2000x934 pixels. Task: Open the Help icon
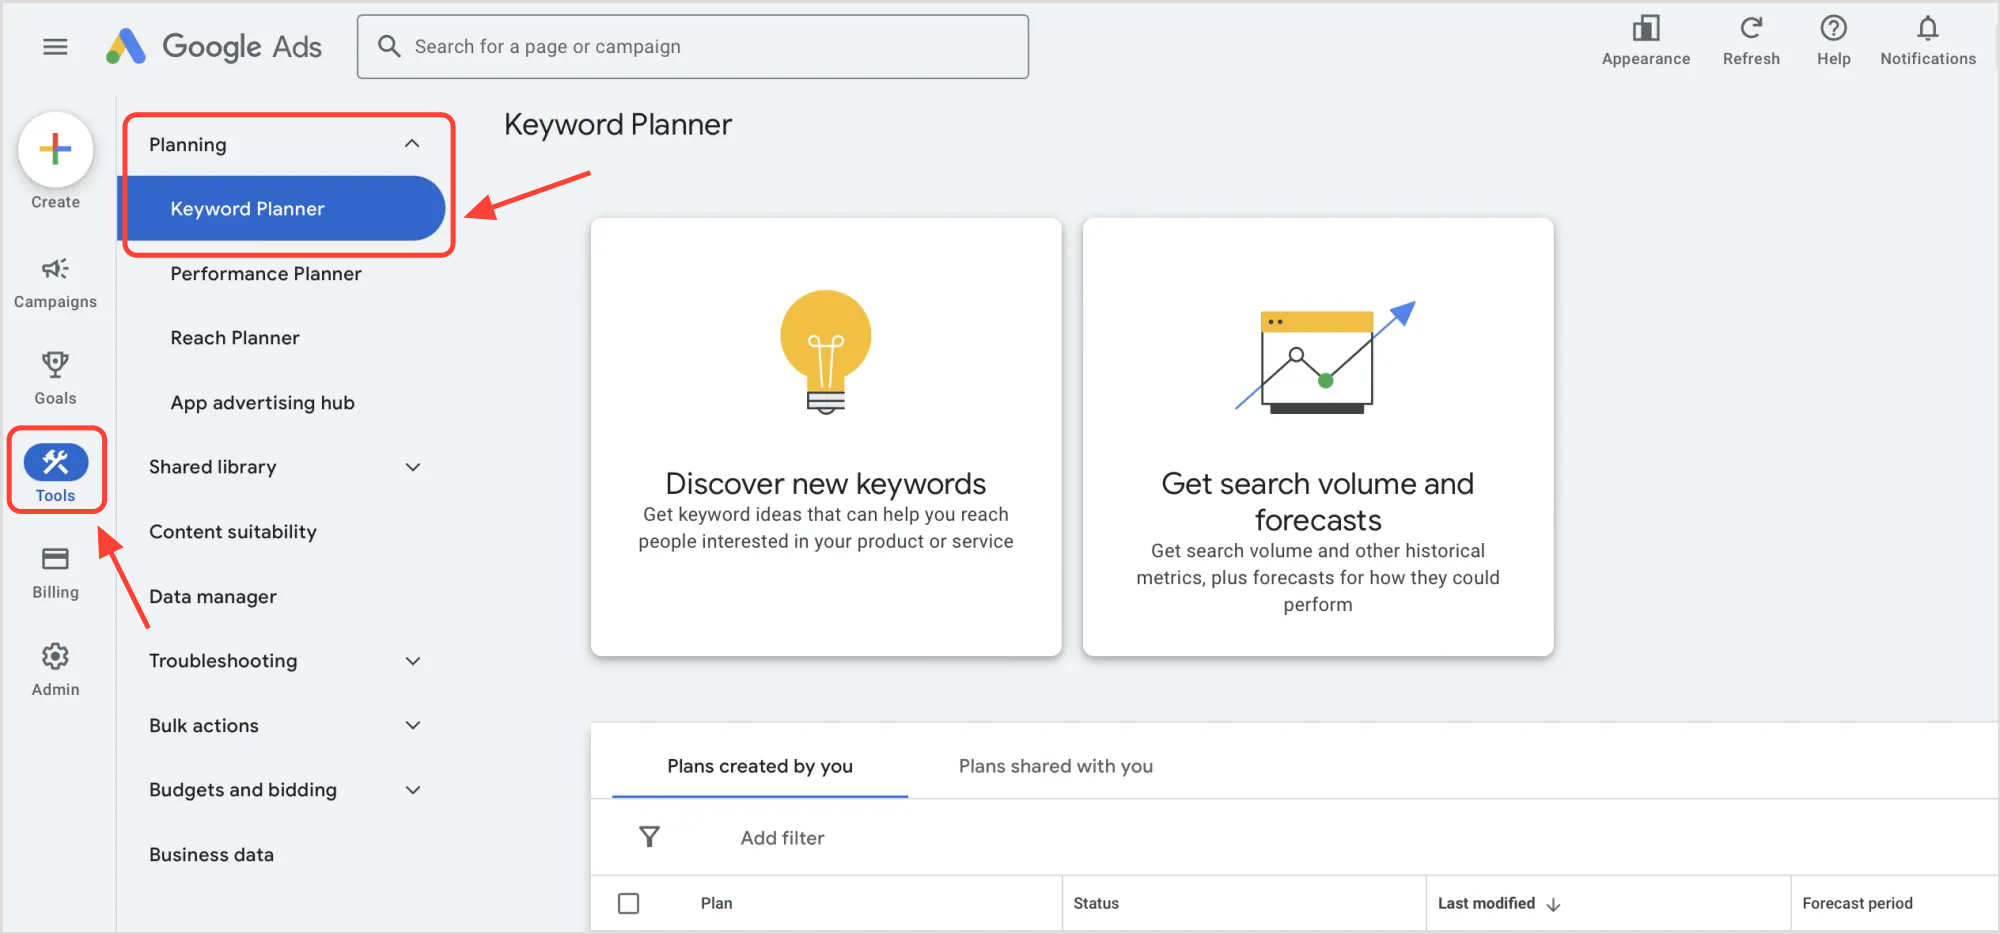[1833, 28]
